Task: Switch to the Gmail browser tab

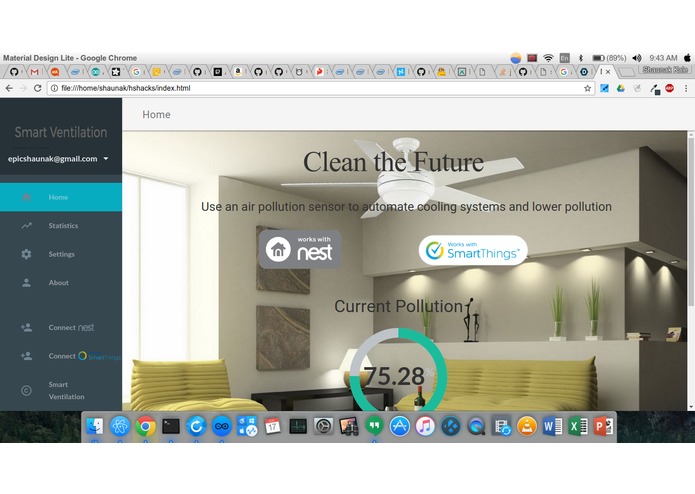Action: (x=35, y=71)
